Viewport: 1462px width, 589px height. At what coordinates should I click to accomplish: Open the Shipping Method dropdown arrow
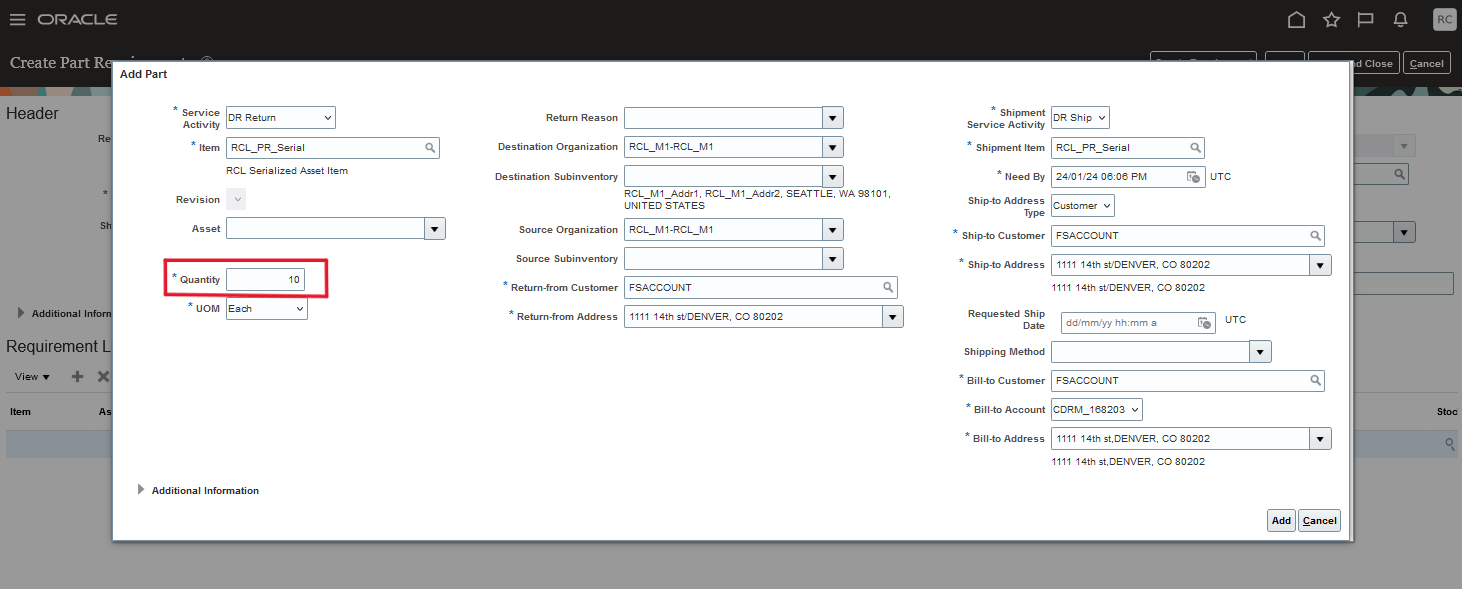point(1261,352)
